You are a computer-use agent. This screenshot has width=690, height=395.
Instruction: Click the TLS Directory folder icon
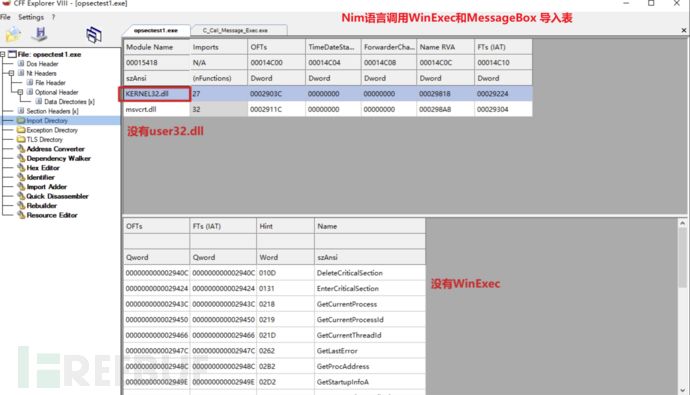pos(21,139)
